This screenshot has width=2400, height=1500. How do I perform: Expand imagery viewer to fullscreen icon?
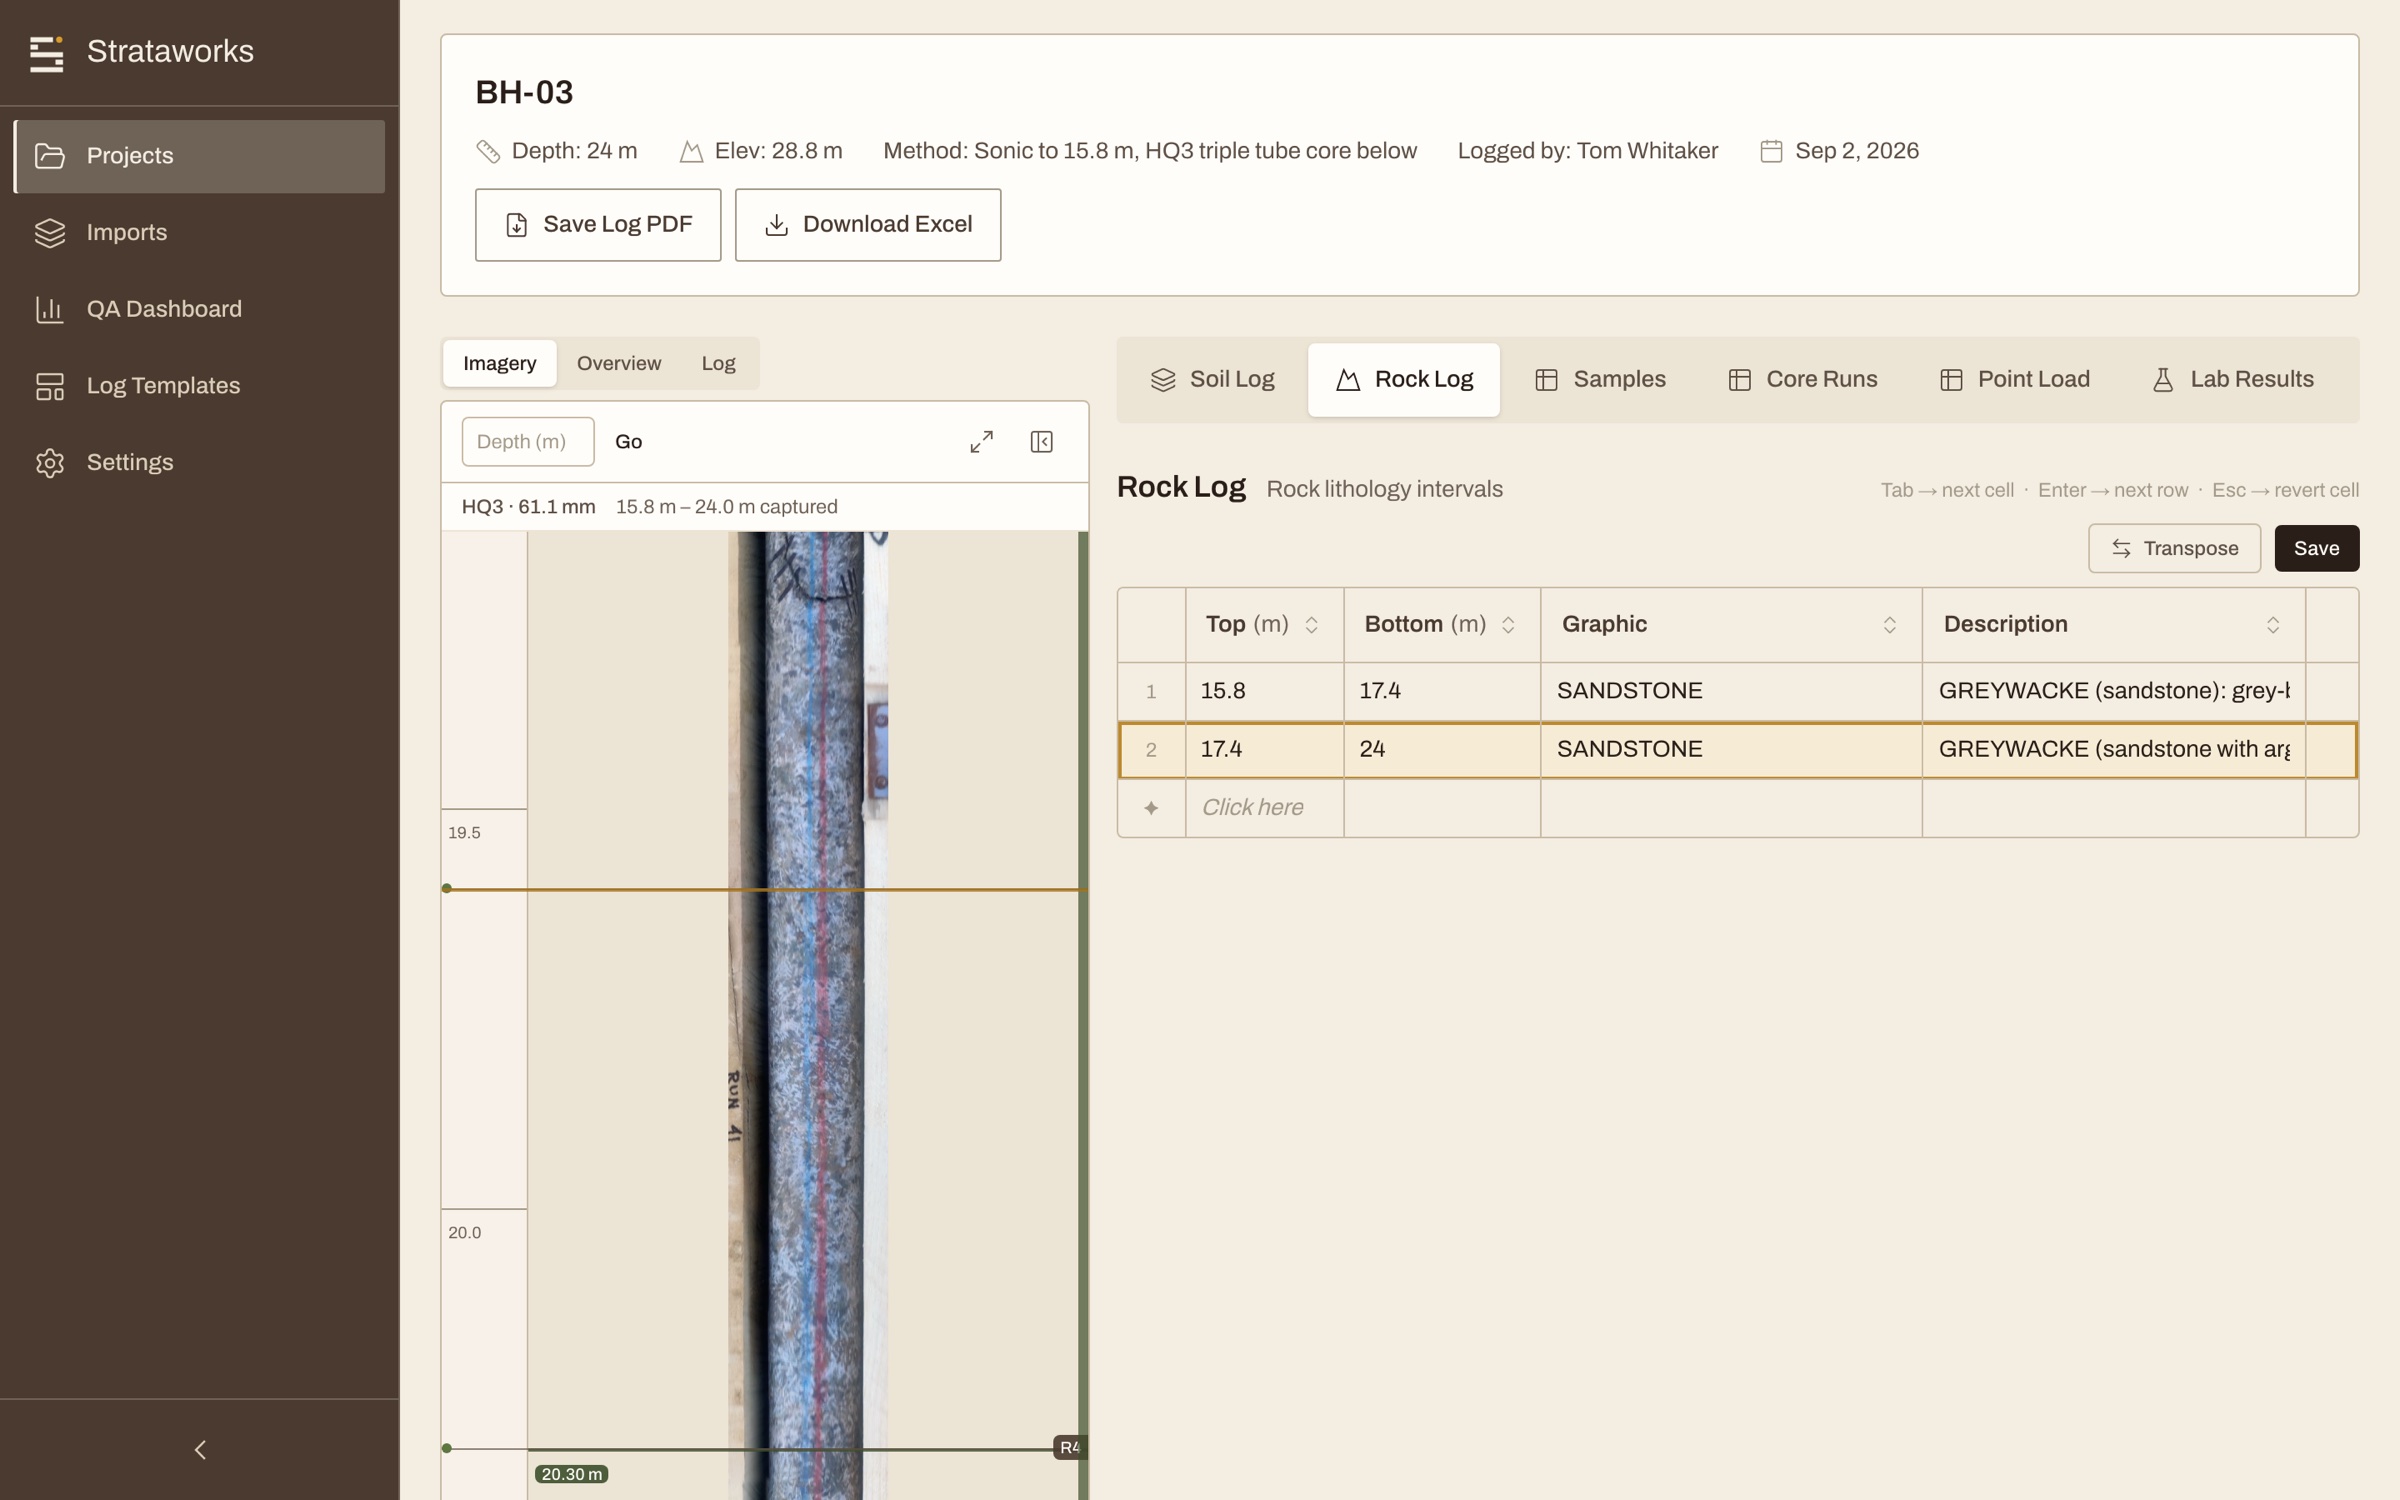pyautogui.click(x=982, y=442)
